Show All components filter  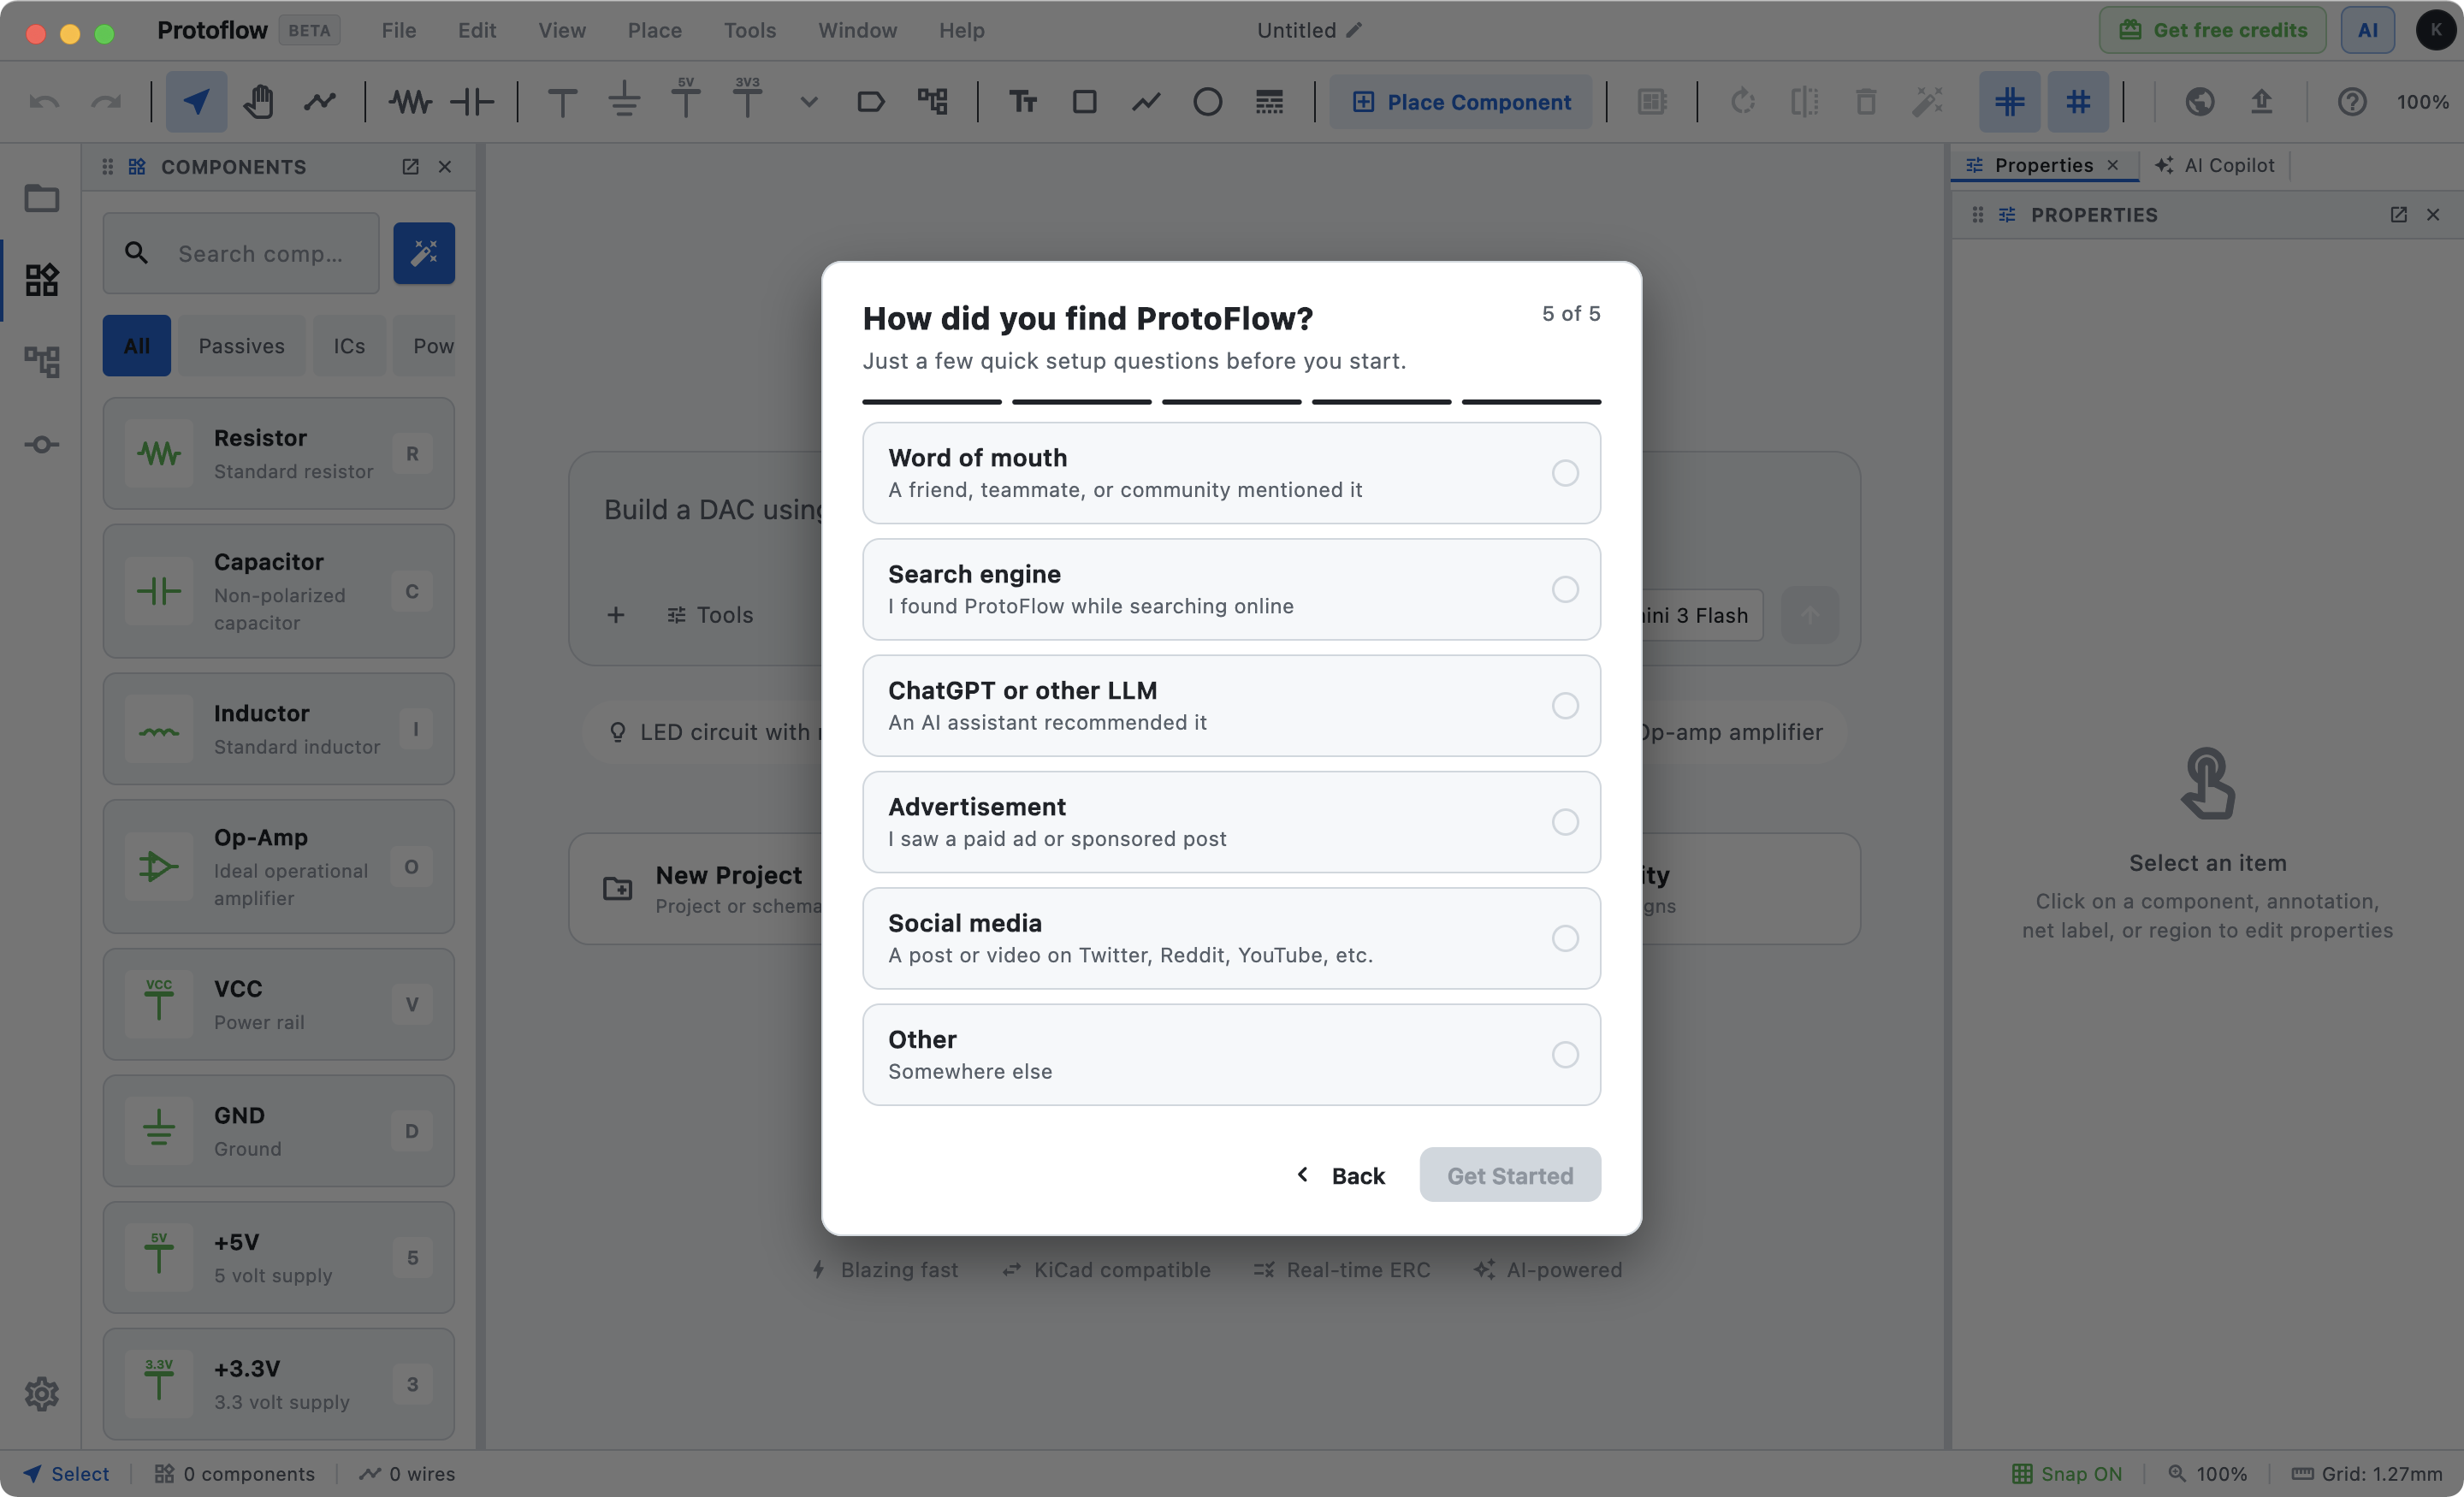pos(137,345)
